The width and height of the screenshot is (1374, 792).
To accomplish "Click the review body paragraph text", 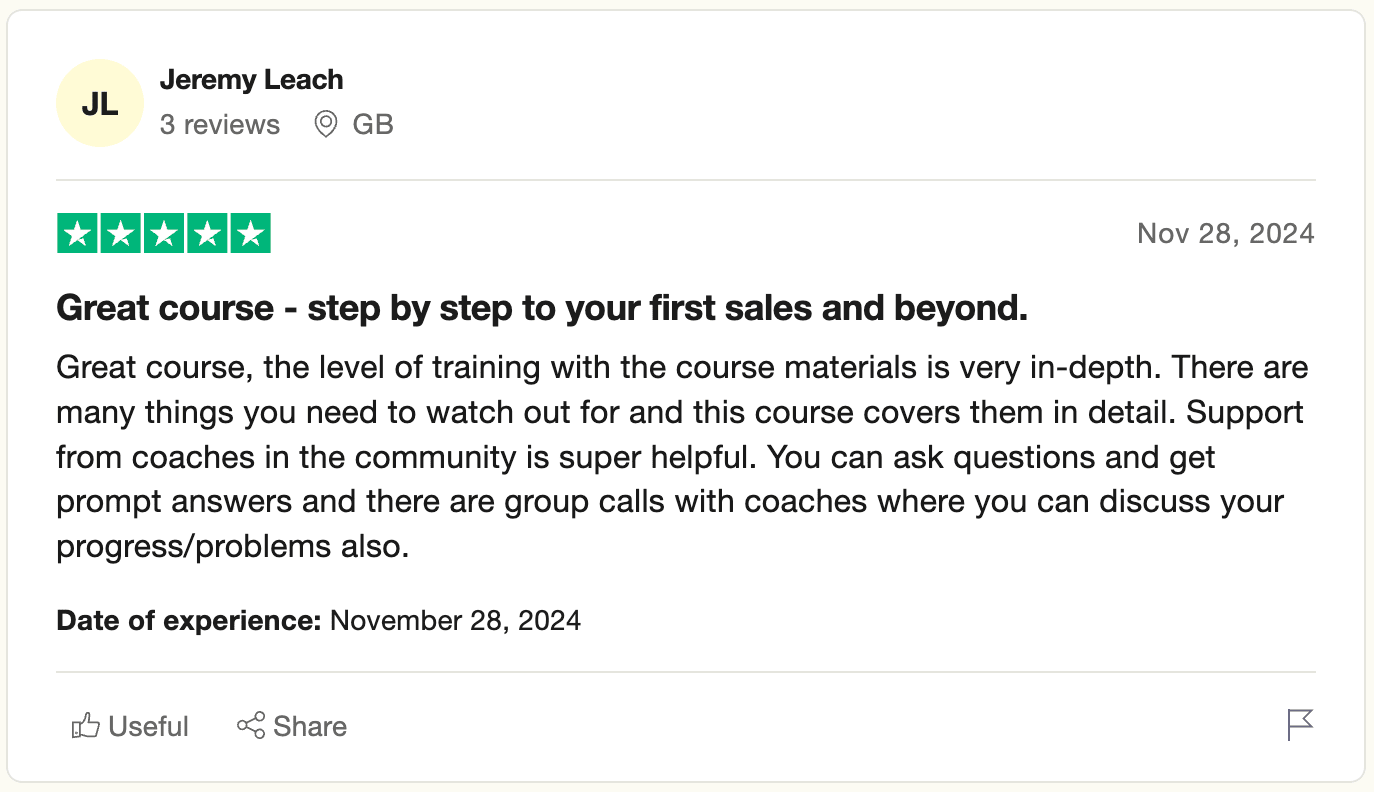I will coord(680,458).
